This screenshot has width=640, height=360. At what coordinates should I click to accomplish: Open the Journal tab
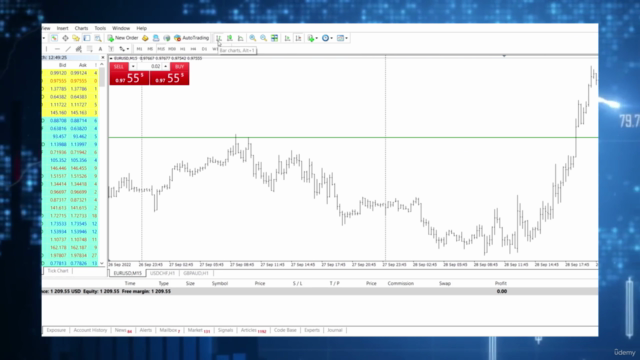(x=335, y=330)
